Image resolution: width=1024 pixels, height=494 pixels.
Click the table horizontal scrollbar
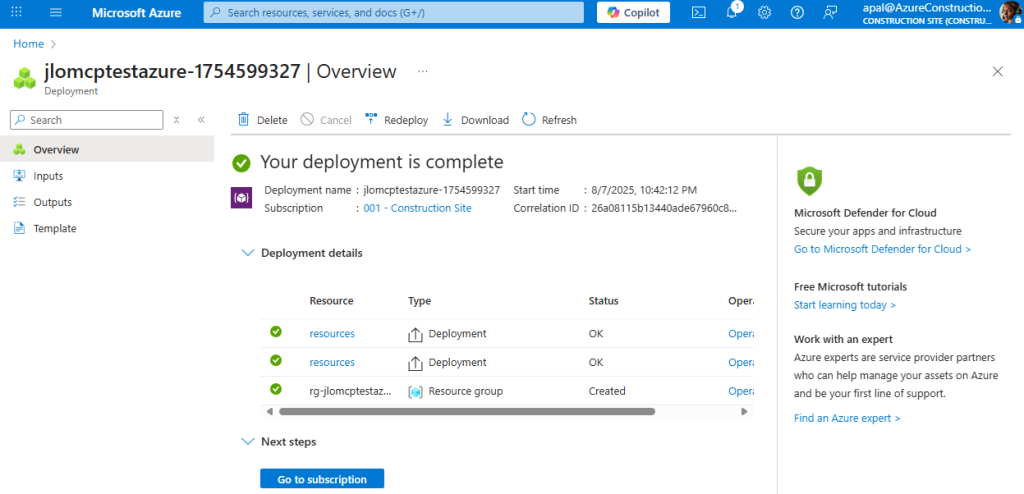(x=467, y=412)
